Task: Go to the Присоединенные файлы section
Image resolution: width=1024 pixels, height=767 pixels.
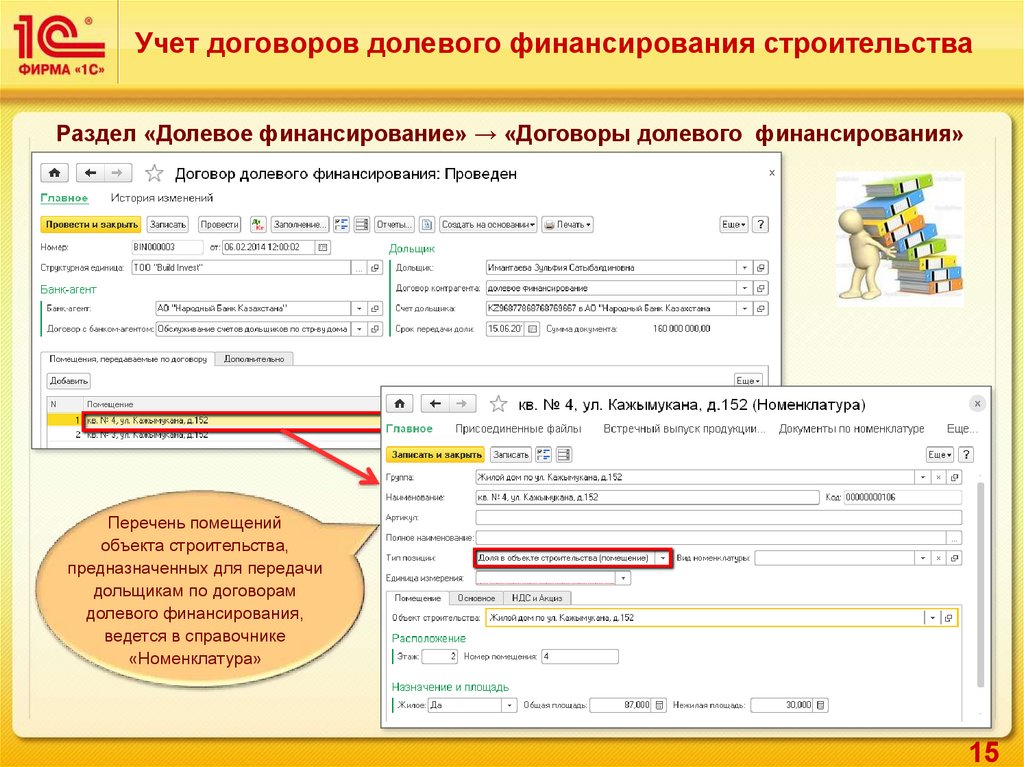Action: tap(518, 429)
